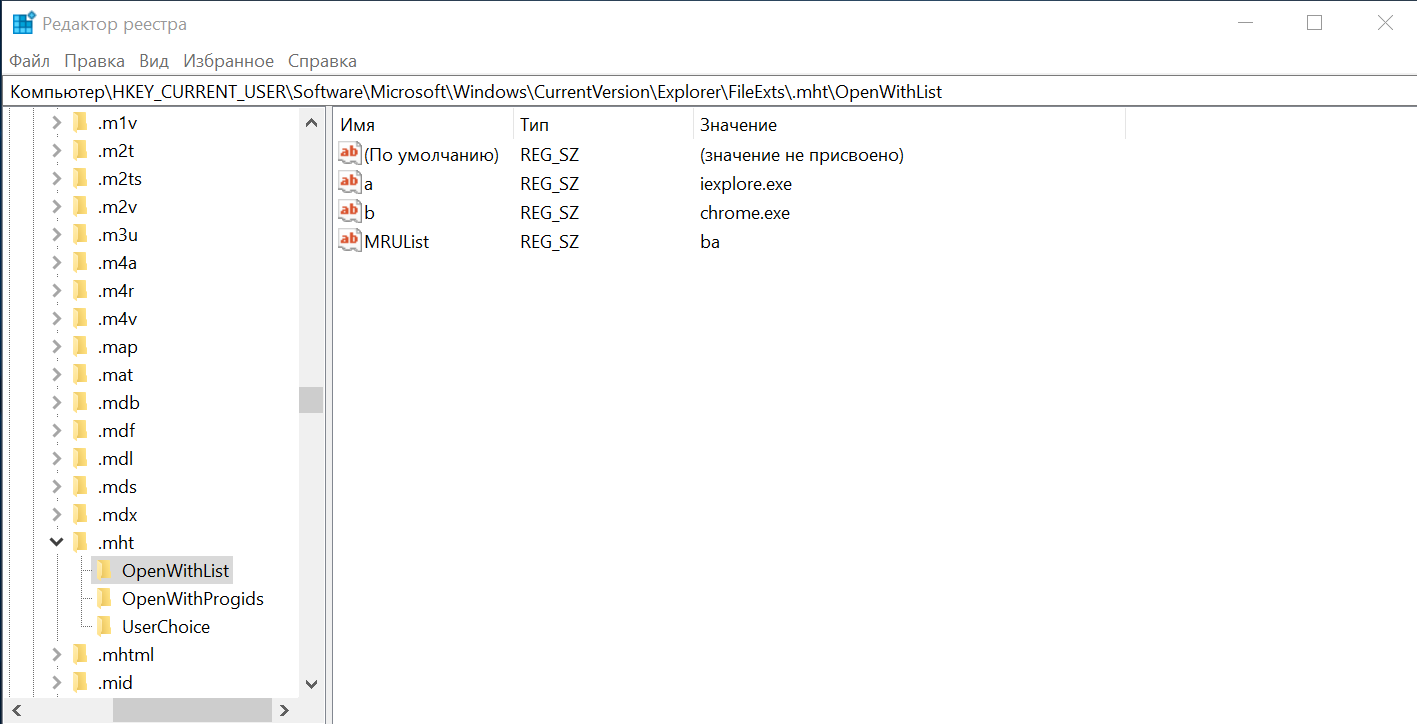Select the .mdx key label
Image resolution: width=1417 pixels, height=724 pixels.
coord(118,515)
